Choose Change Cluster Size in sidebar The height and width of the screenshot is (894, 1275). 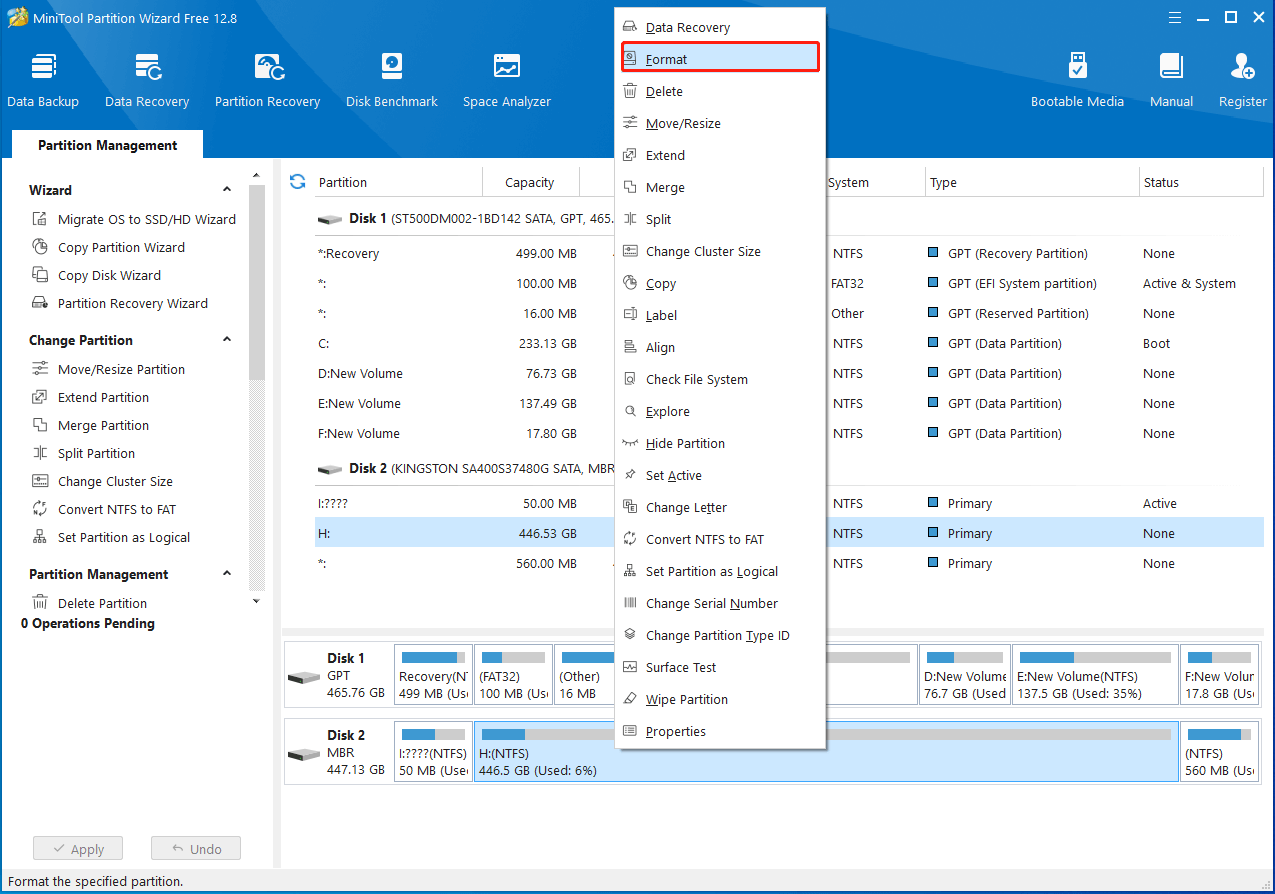[x=102, y=481]
